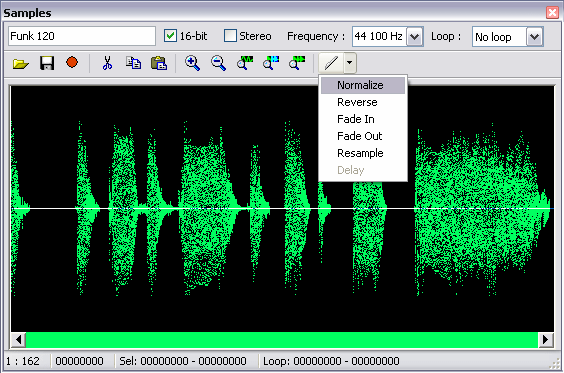
Task: Copy selection with the copy icon
Action: (133, 63)
